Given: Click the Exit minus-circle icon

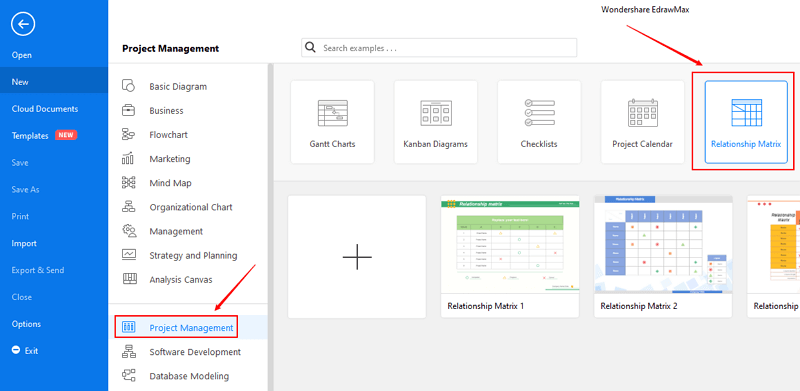Looking at the screenshot, I should pos(16,350).
